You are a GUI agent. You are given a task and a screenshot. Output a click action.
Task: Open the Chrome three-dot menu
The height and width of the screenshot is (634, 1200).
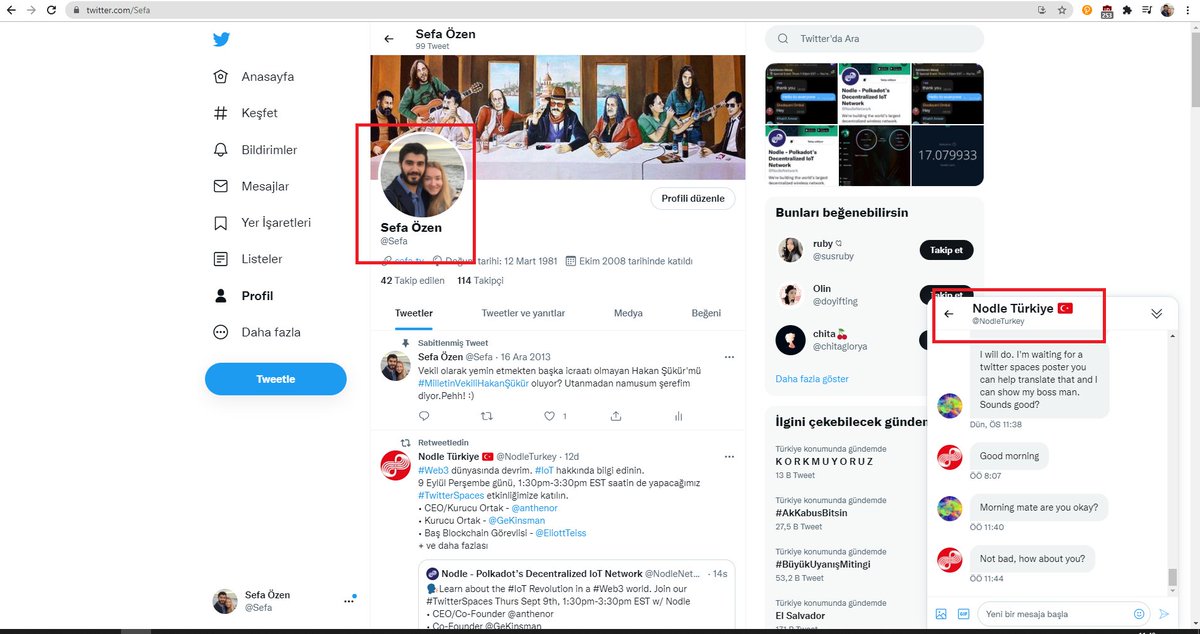click(x=1189, y=10)
